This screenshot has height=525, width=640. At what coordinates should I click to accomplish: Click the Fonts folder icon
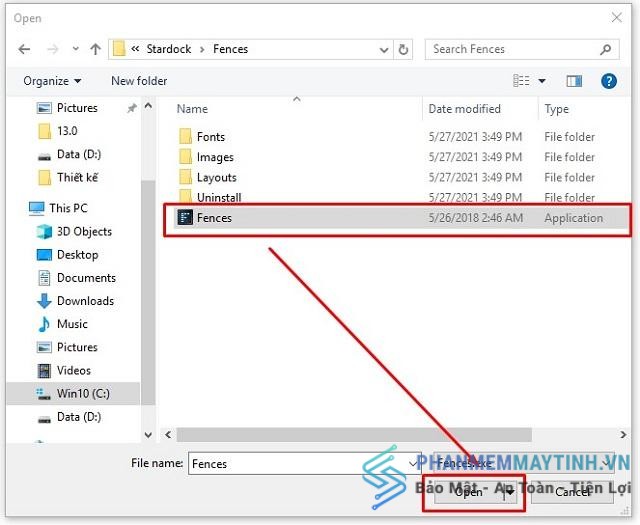pyautogui.click(x=185, y=136)
